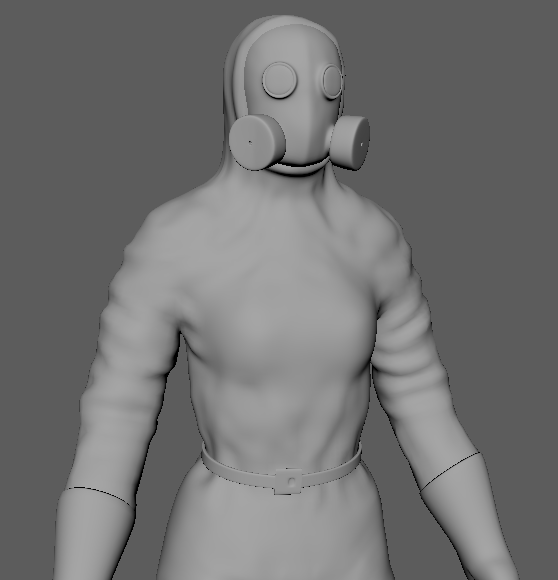Pick the center dot on the screen-right filter canister

(362, 144)
